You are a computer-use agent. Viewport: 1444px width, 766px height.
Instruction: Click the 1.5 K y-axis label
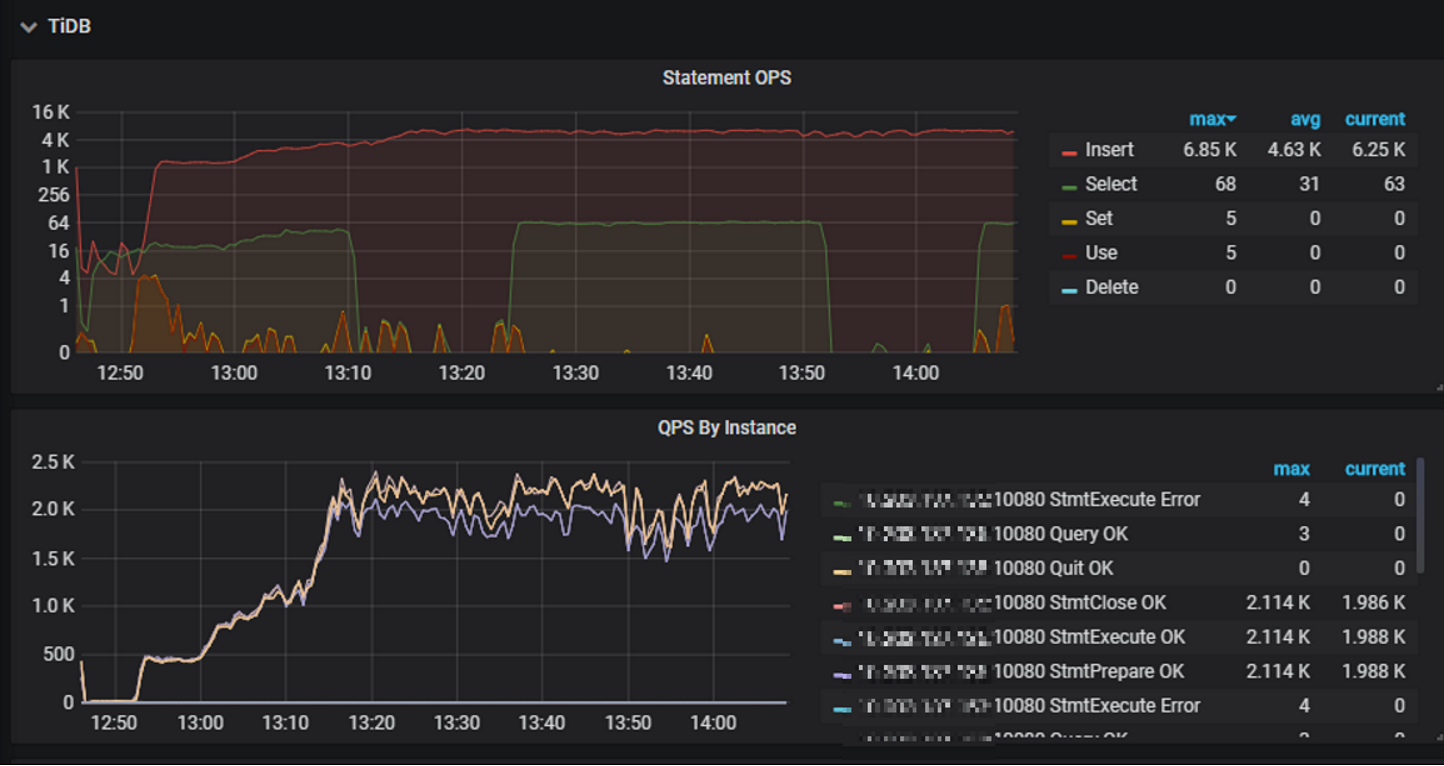[54, 558]
